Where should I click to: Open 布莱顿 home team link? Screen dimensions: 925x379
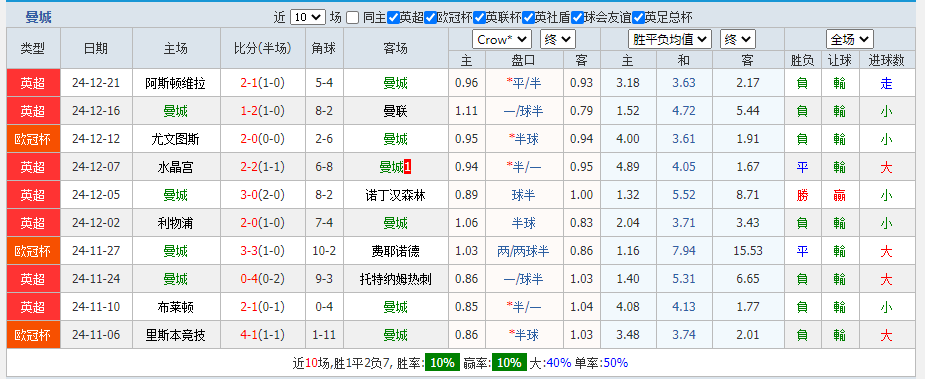click(176, 307)
